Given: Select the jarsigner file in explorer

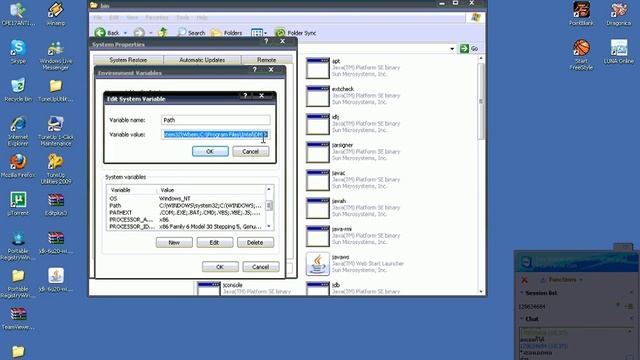Looking at the screenshot, I should (x=318, y=152).
